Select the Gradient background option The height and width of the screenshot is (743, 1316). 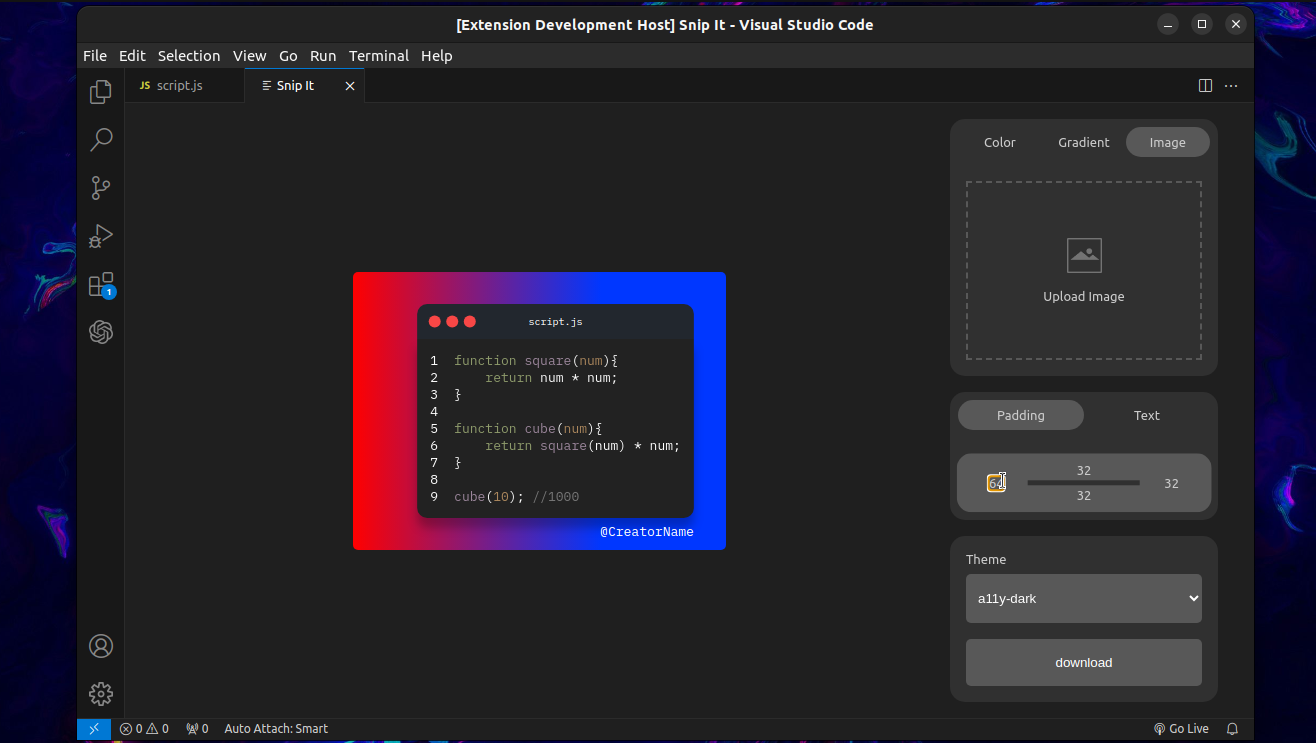[1084, 142]
